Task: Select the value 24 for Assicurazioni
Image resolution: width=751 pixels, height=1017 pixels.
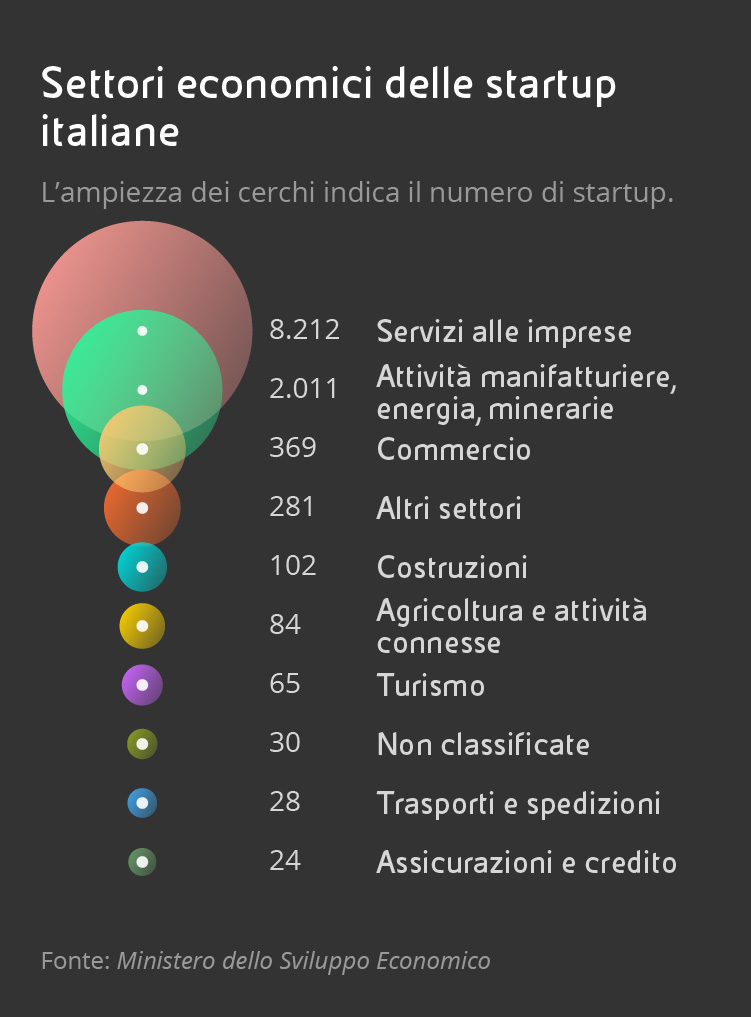Action: point(285,860)
